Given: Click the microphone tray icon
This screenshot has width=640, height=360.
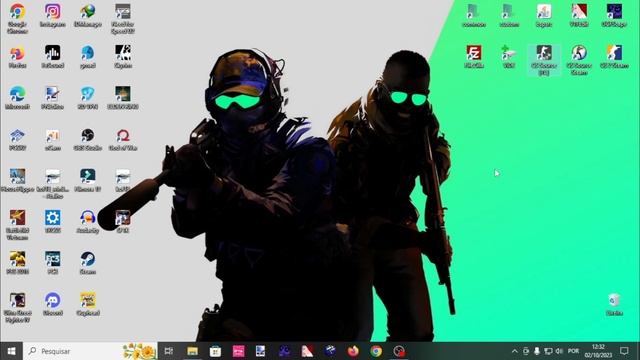Looking at the screenshot, I should coord(537,351).
